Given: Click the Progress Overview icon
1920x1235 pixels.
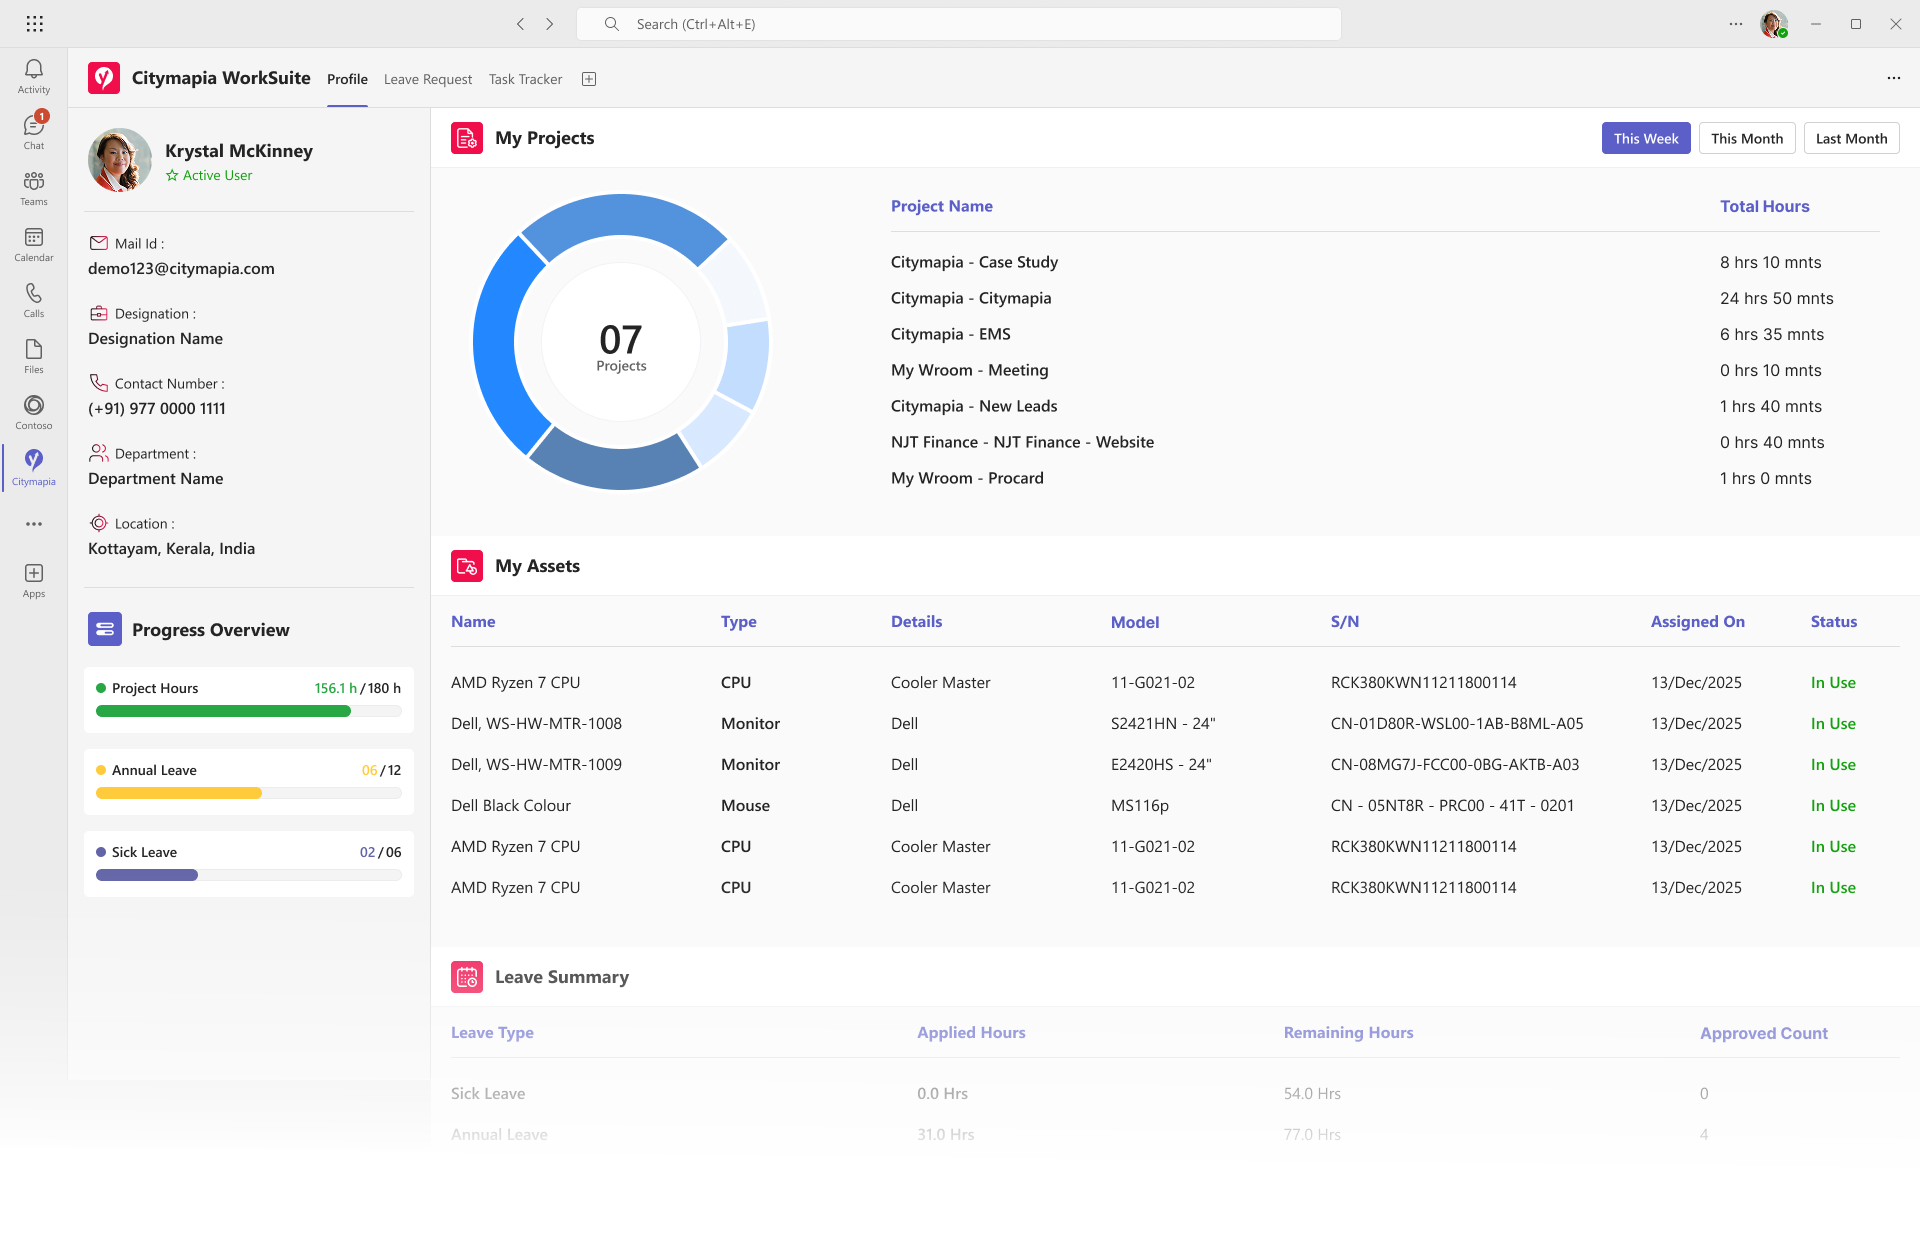Looking at the screenshot, I should point(105,629).
